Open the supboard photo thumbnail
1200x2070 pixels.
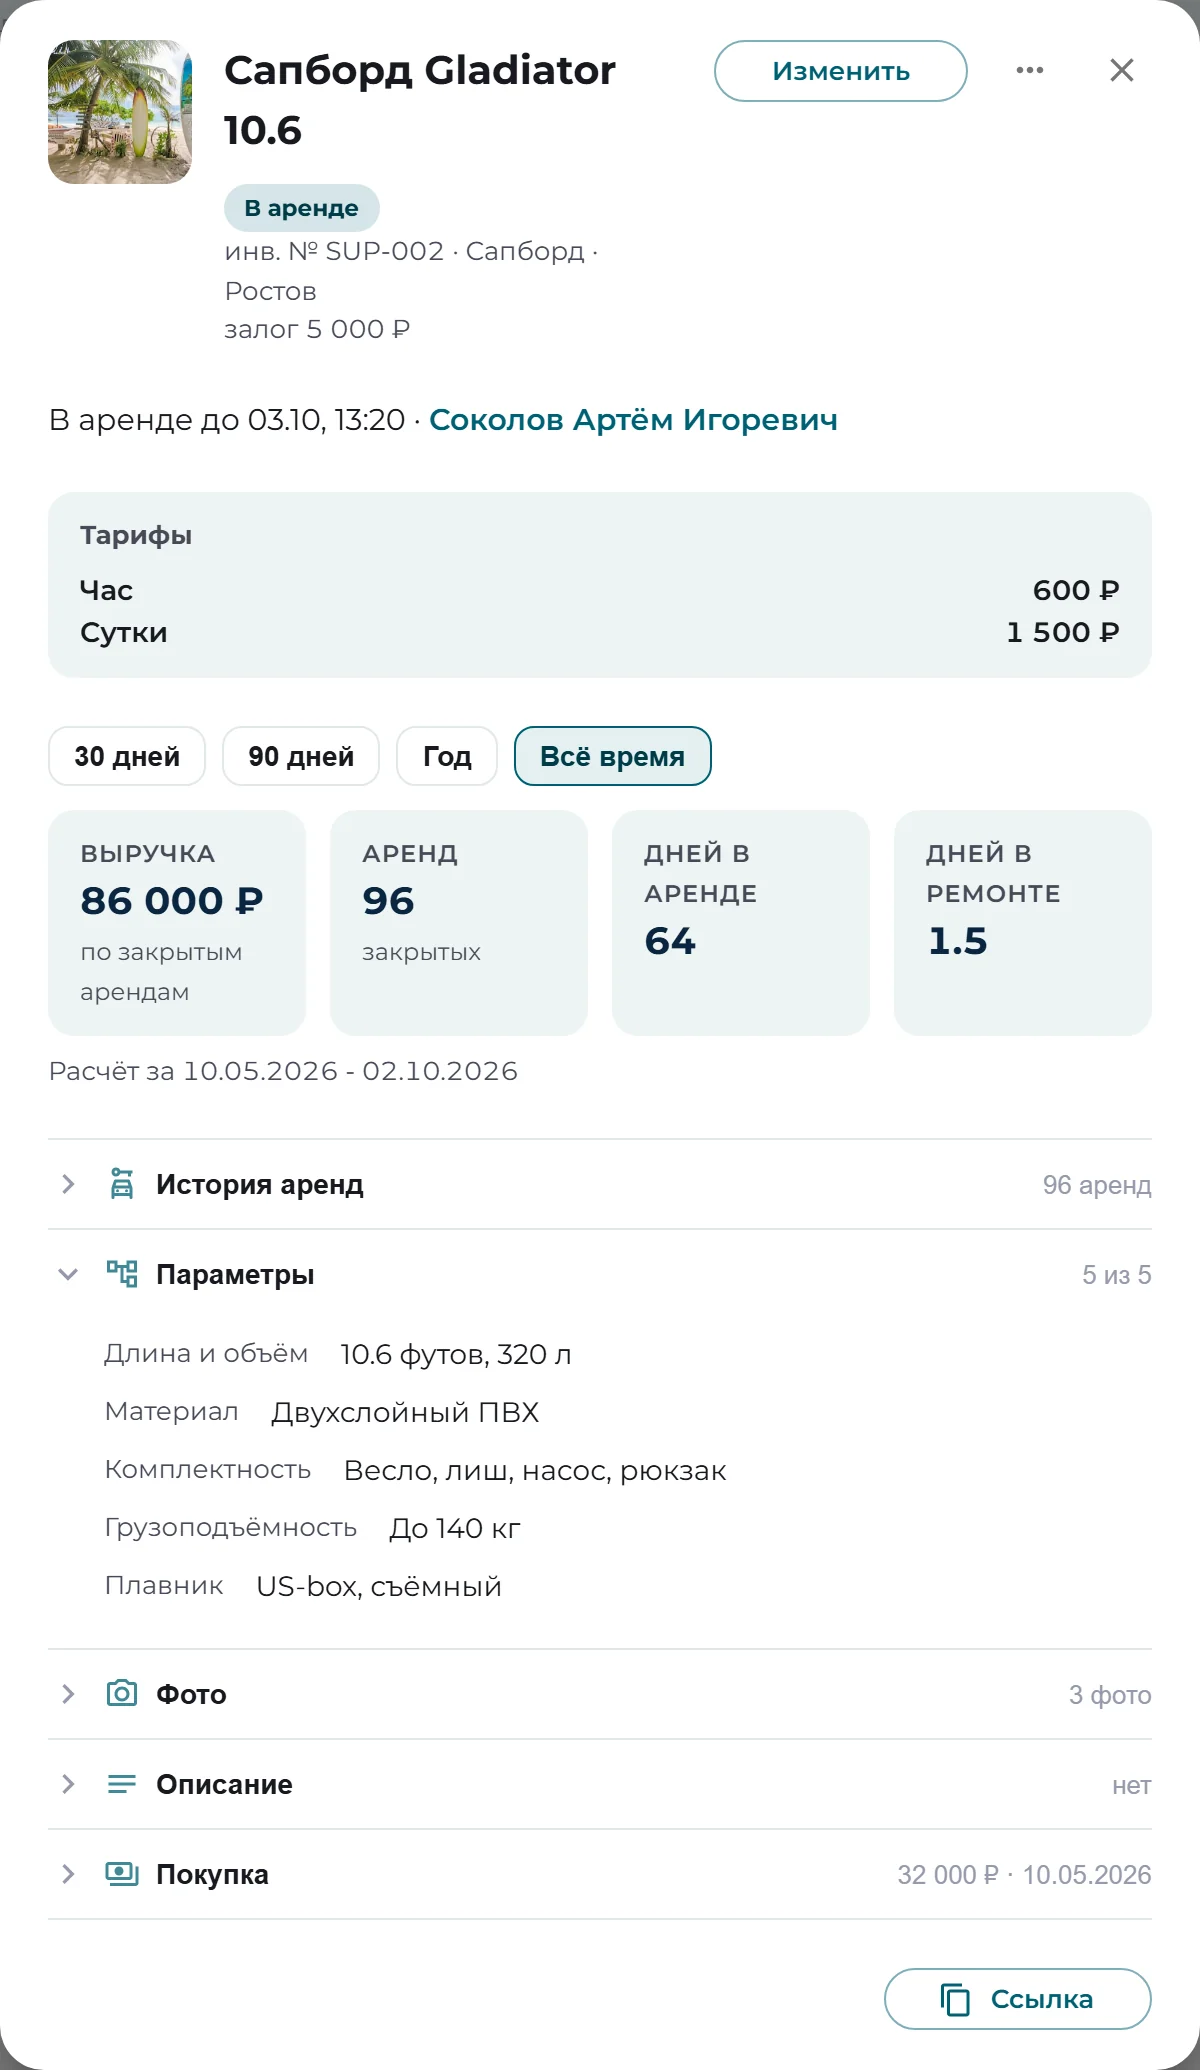[120, 112]
